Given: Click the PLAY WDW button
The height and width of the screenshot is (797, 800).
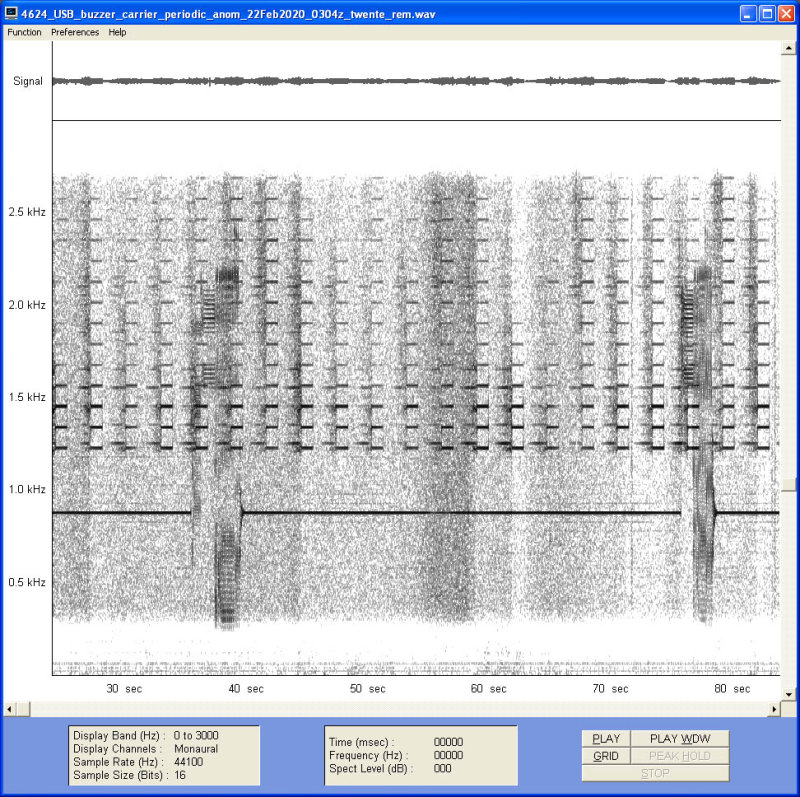Looking at the screenshot, I should click(x=680, y=738).
